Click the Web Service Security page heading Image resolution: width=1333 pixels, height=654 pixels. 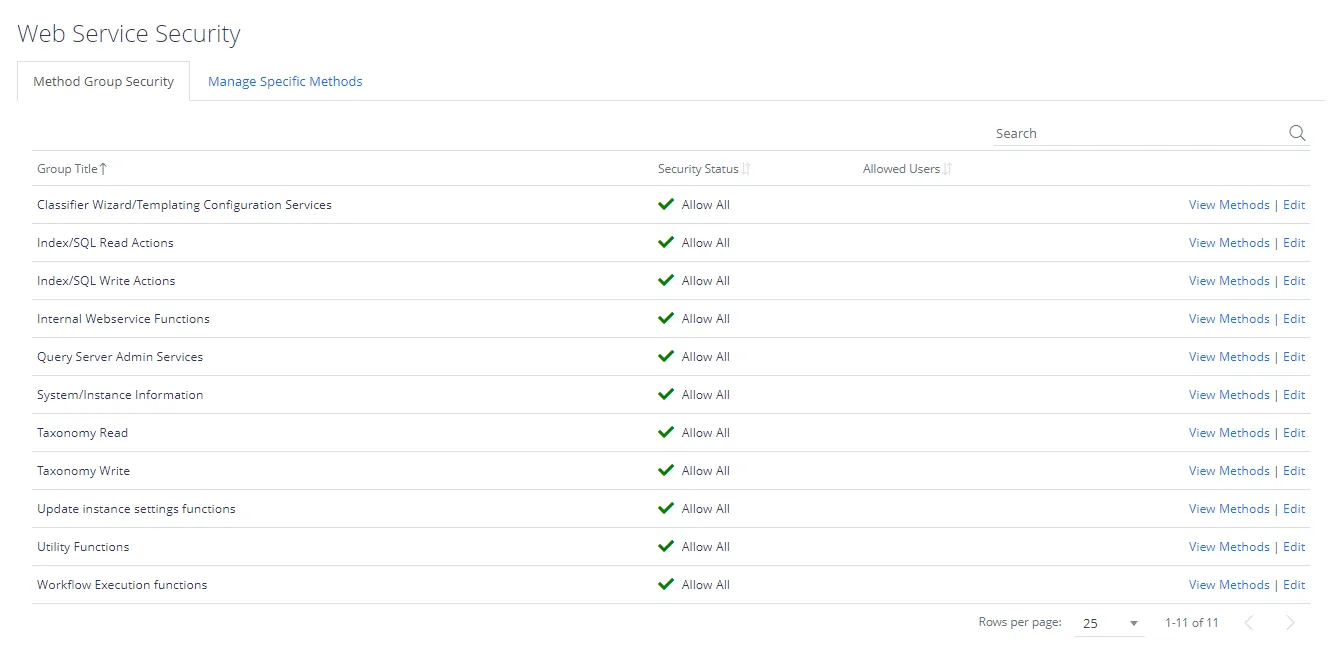click(x=129, y=33)
